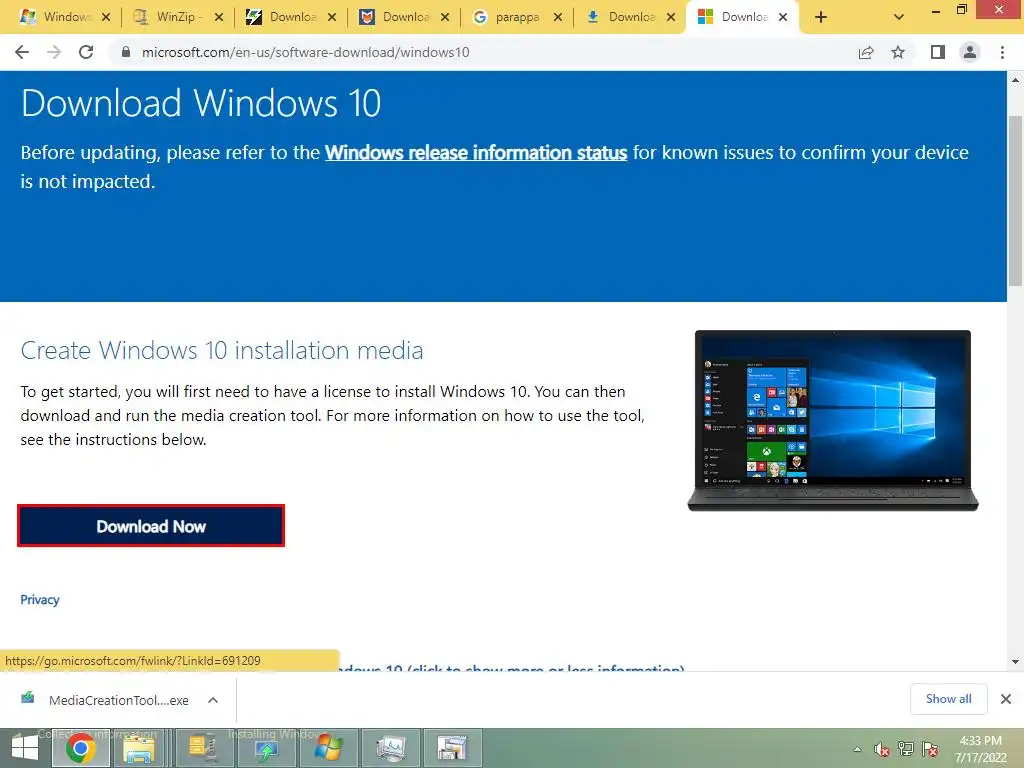This screenshot has height=768, width=1024.
Task: Open the tab search dropdown
Action: (899, 18)
